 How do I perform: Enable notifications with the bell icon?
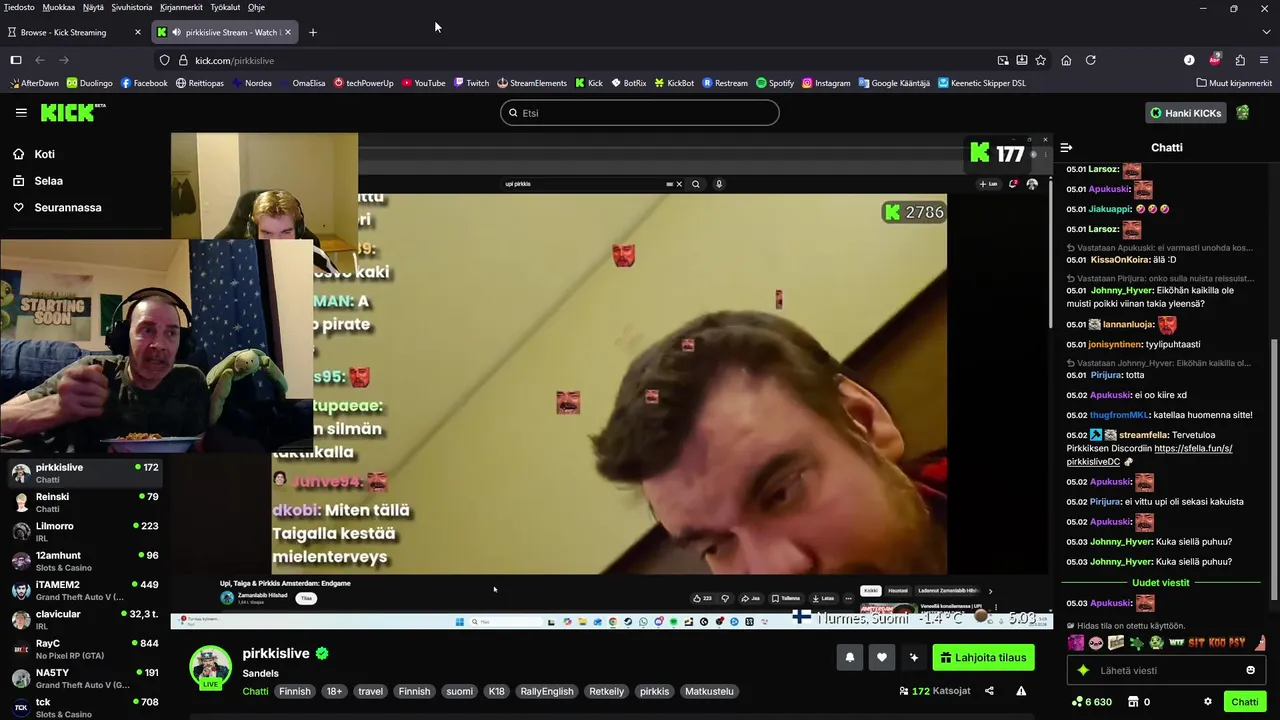pyautogui.click(x=850, y=657)
